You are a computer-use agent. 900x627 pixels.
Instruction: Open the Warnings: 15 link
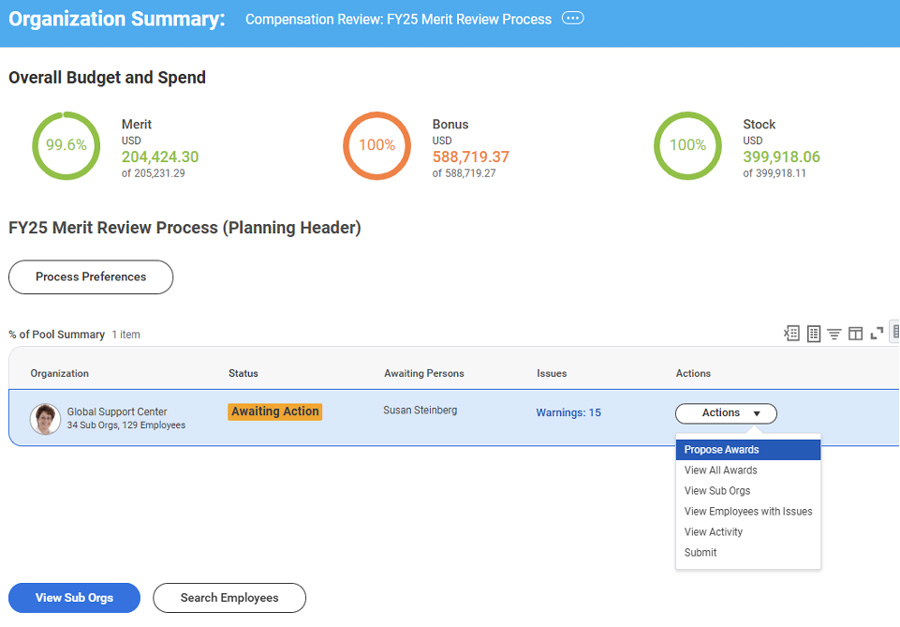point(568,413)
